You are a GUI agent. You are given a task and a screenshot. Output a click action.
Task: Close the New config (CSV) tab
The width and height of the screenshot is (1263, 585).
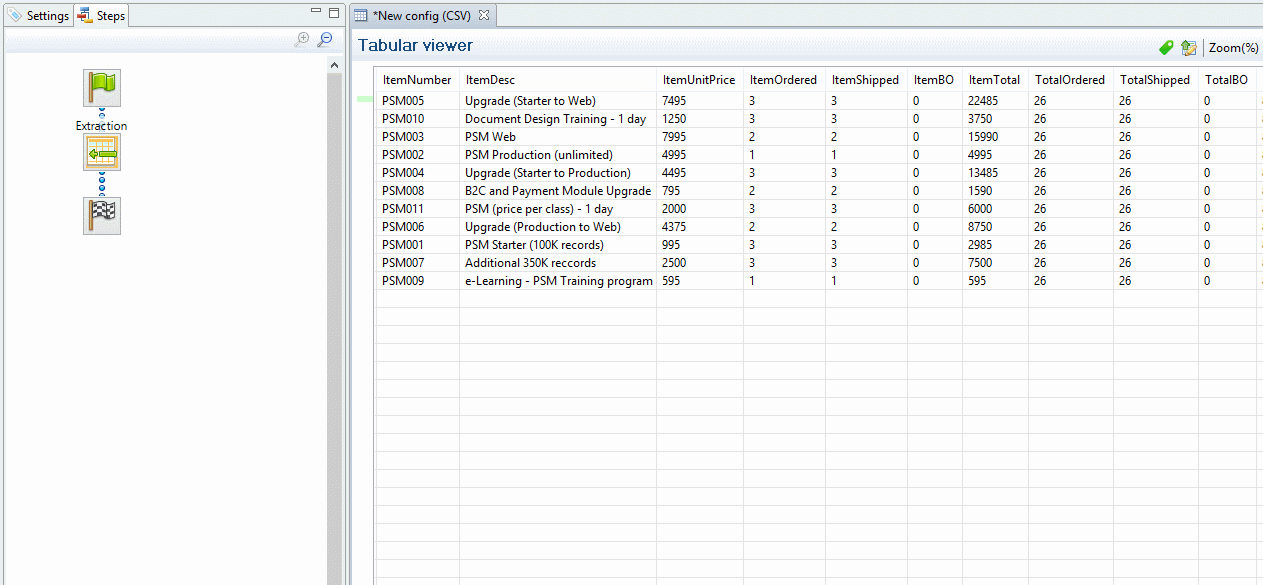pos(484,15)
